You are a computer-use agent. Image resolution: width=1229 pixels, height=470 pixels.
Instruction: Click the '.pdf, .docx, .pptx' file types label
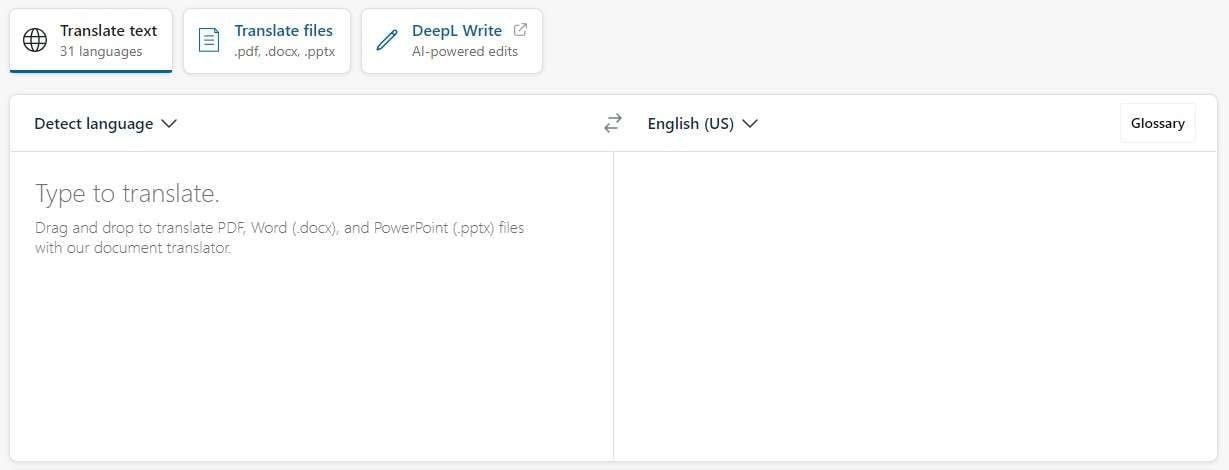pyautogui.click(x=284, y=52)
